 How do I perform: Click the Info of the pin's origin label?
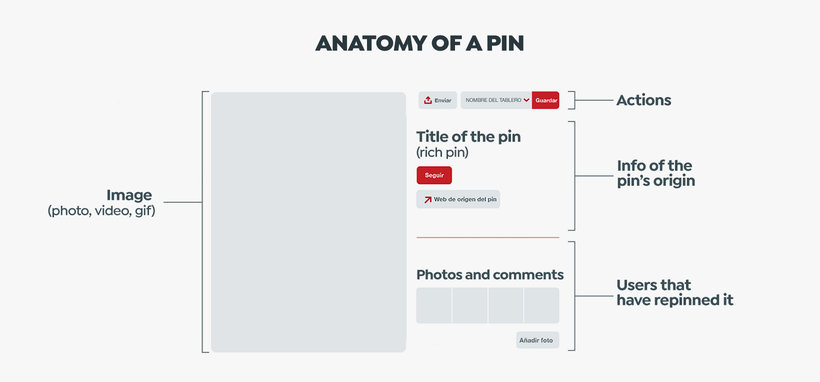(x=656, y=173)
